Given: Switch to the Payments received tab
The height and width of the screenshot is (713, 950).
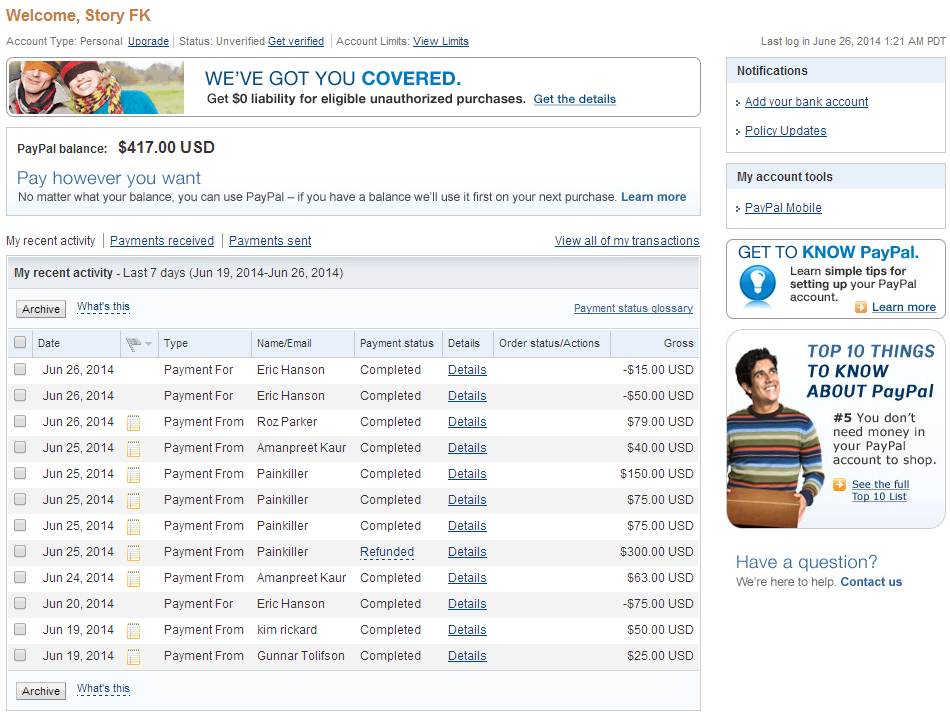Looking at the screenshot, I should [x=162, y=240].
